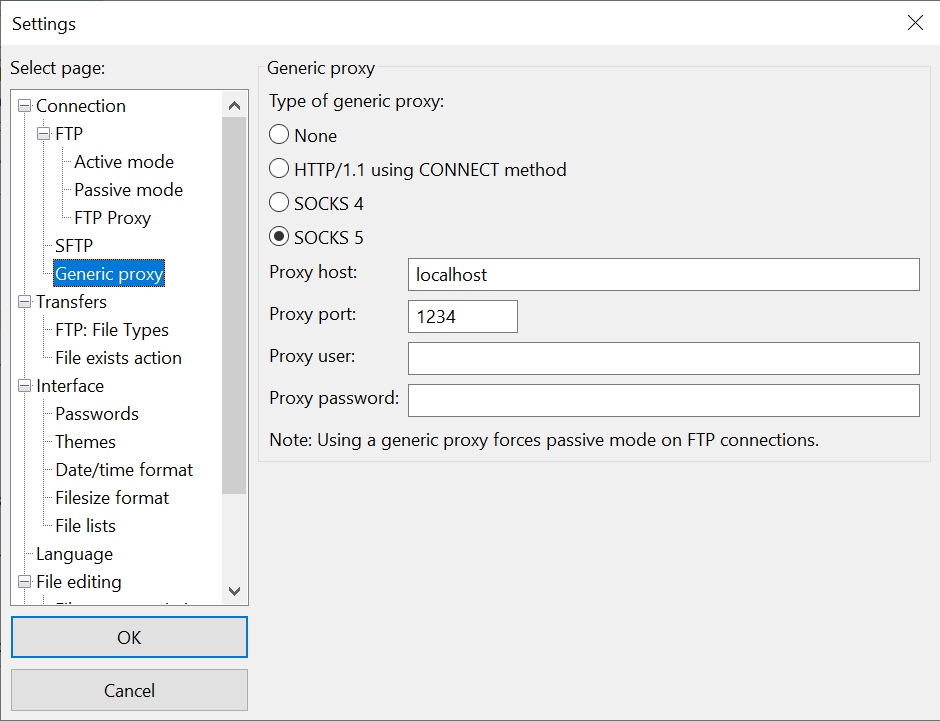Viewport: 940px width, 721px height.
Task: Dismiss the dialog with Cancel
Action: 129,690
